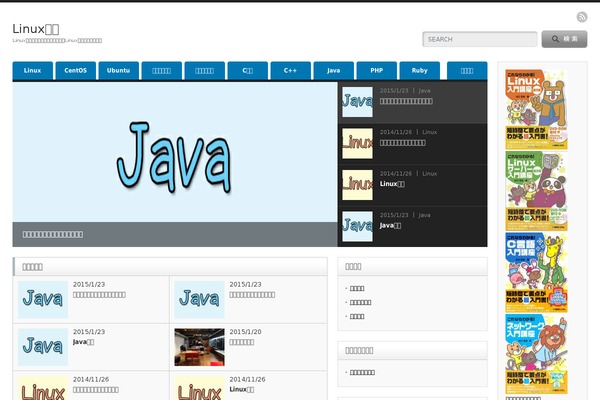Viewport: 600px width, 400px height.
Task: Open the Java navigation tab
Action: coord(334,70)
